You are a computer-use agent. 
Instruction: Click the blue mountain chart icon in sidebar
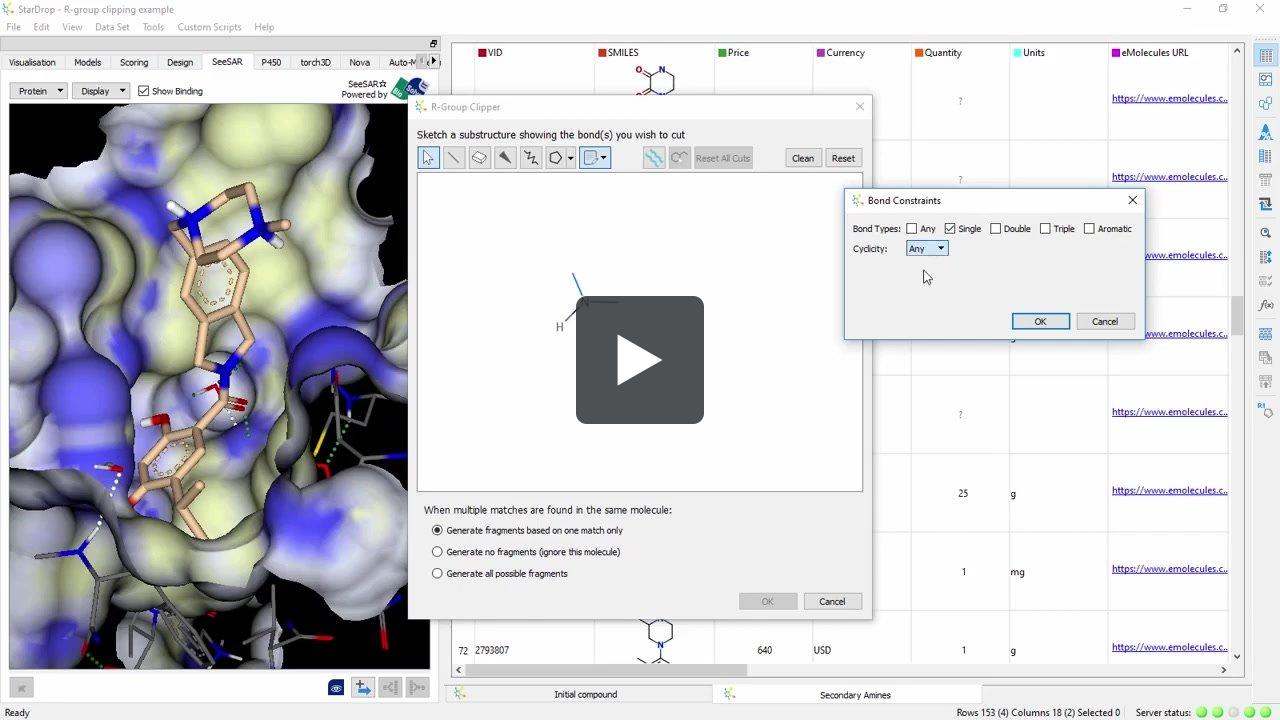pyautogui.click(x=1266, y=130)
